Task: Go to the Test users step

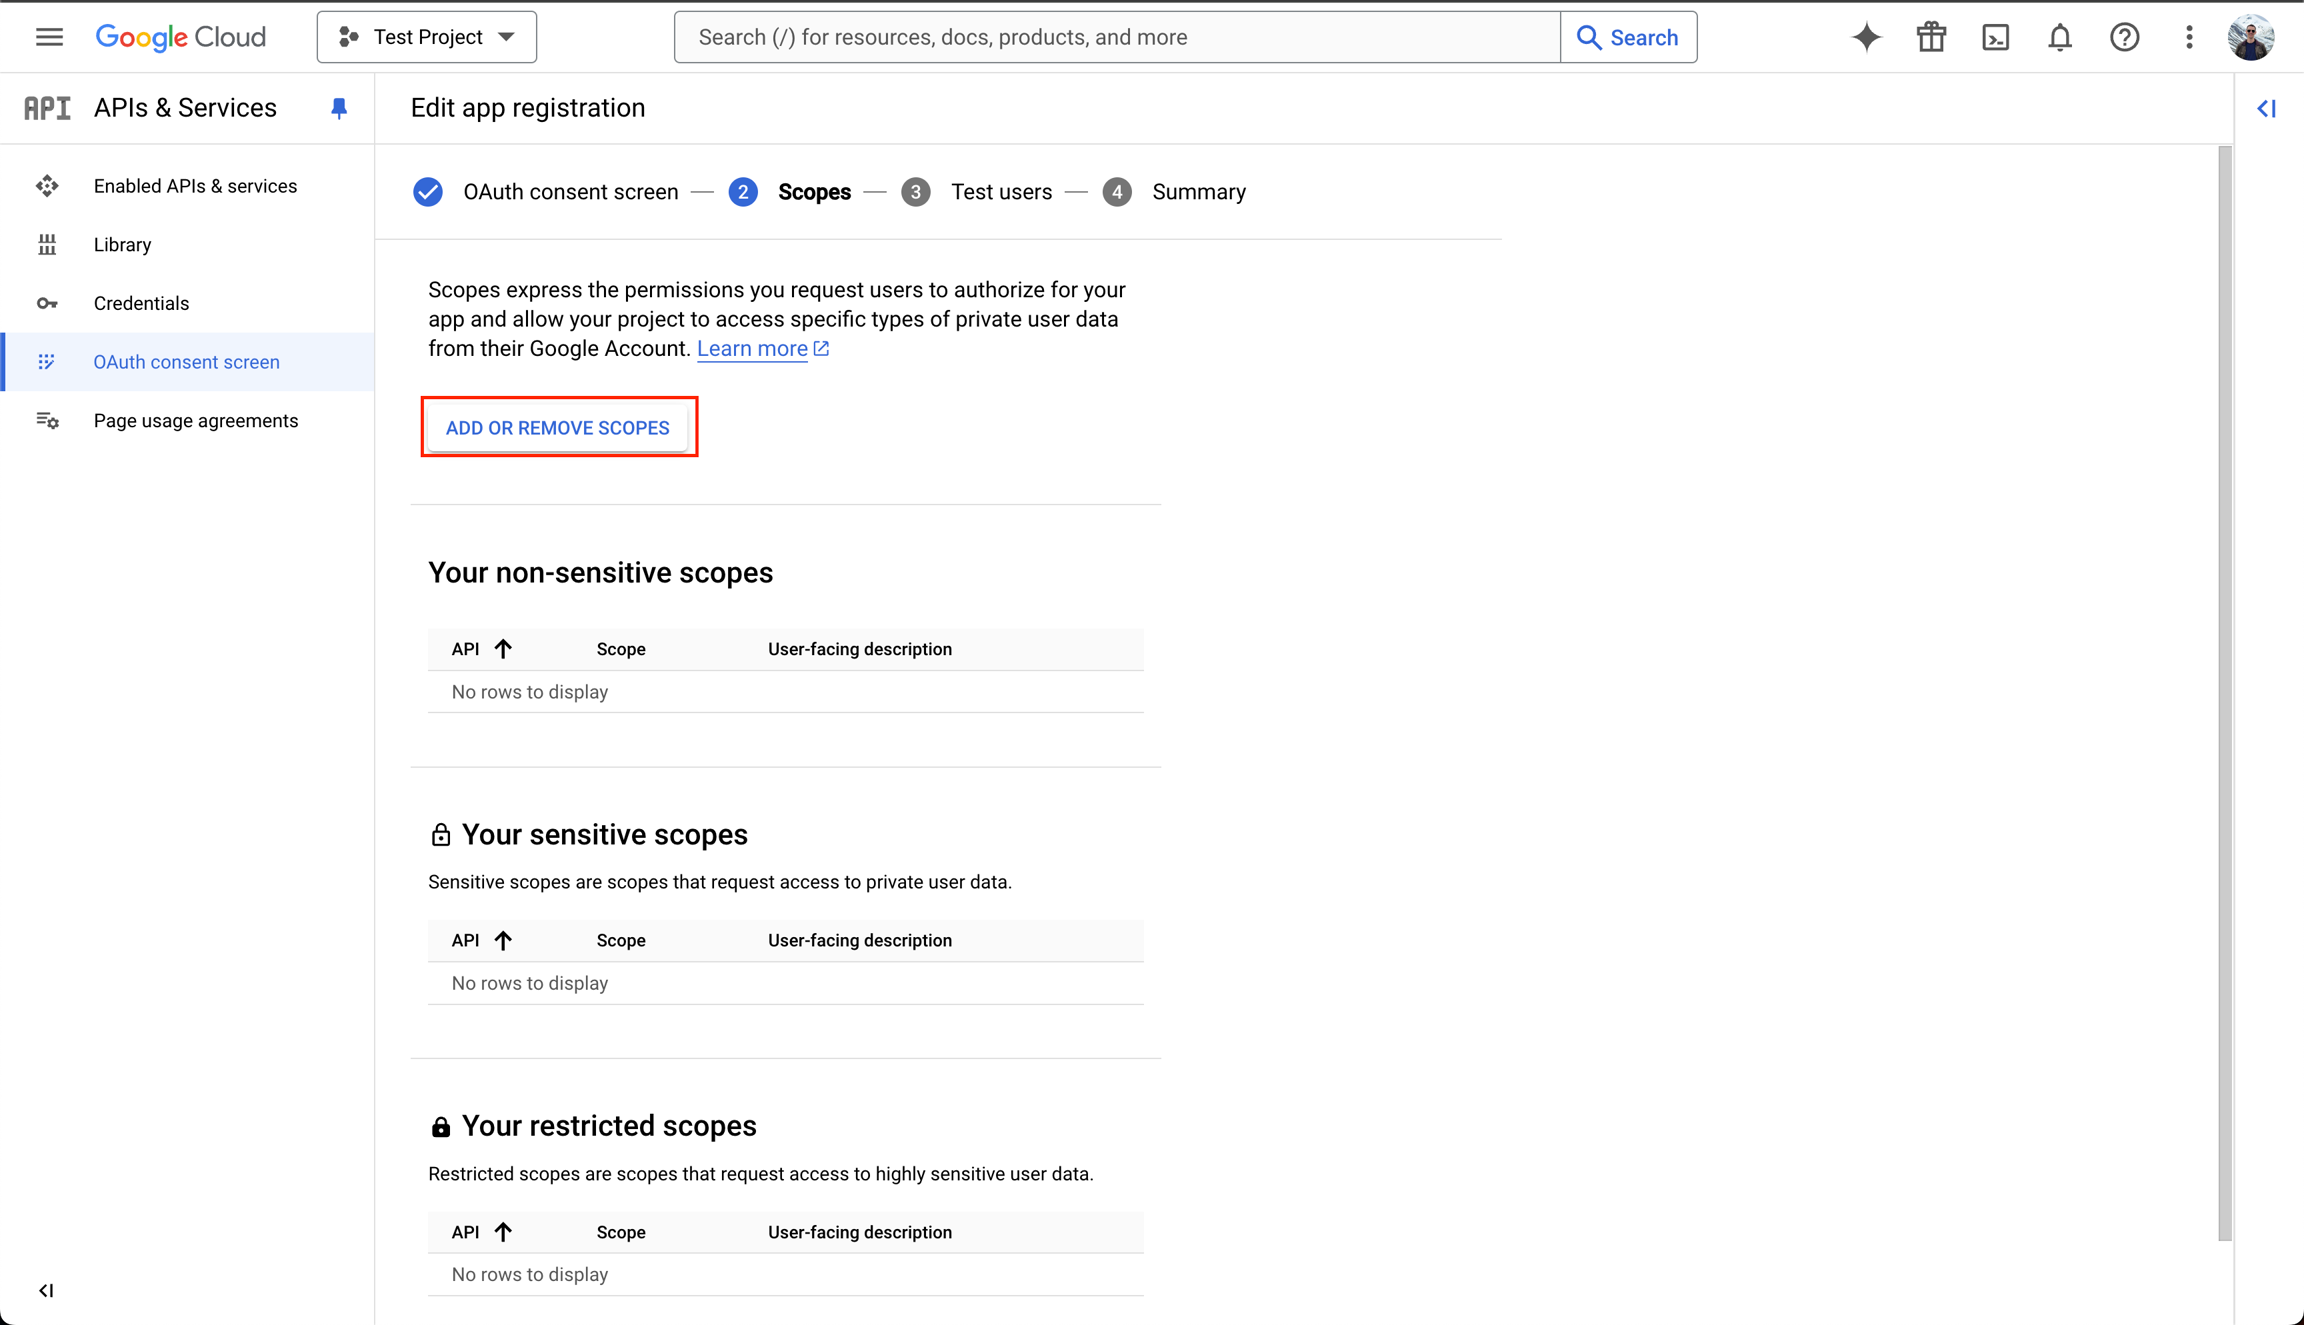Action: pyautogui.click(x=1001, y=191)
